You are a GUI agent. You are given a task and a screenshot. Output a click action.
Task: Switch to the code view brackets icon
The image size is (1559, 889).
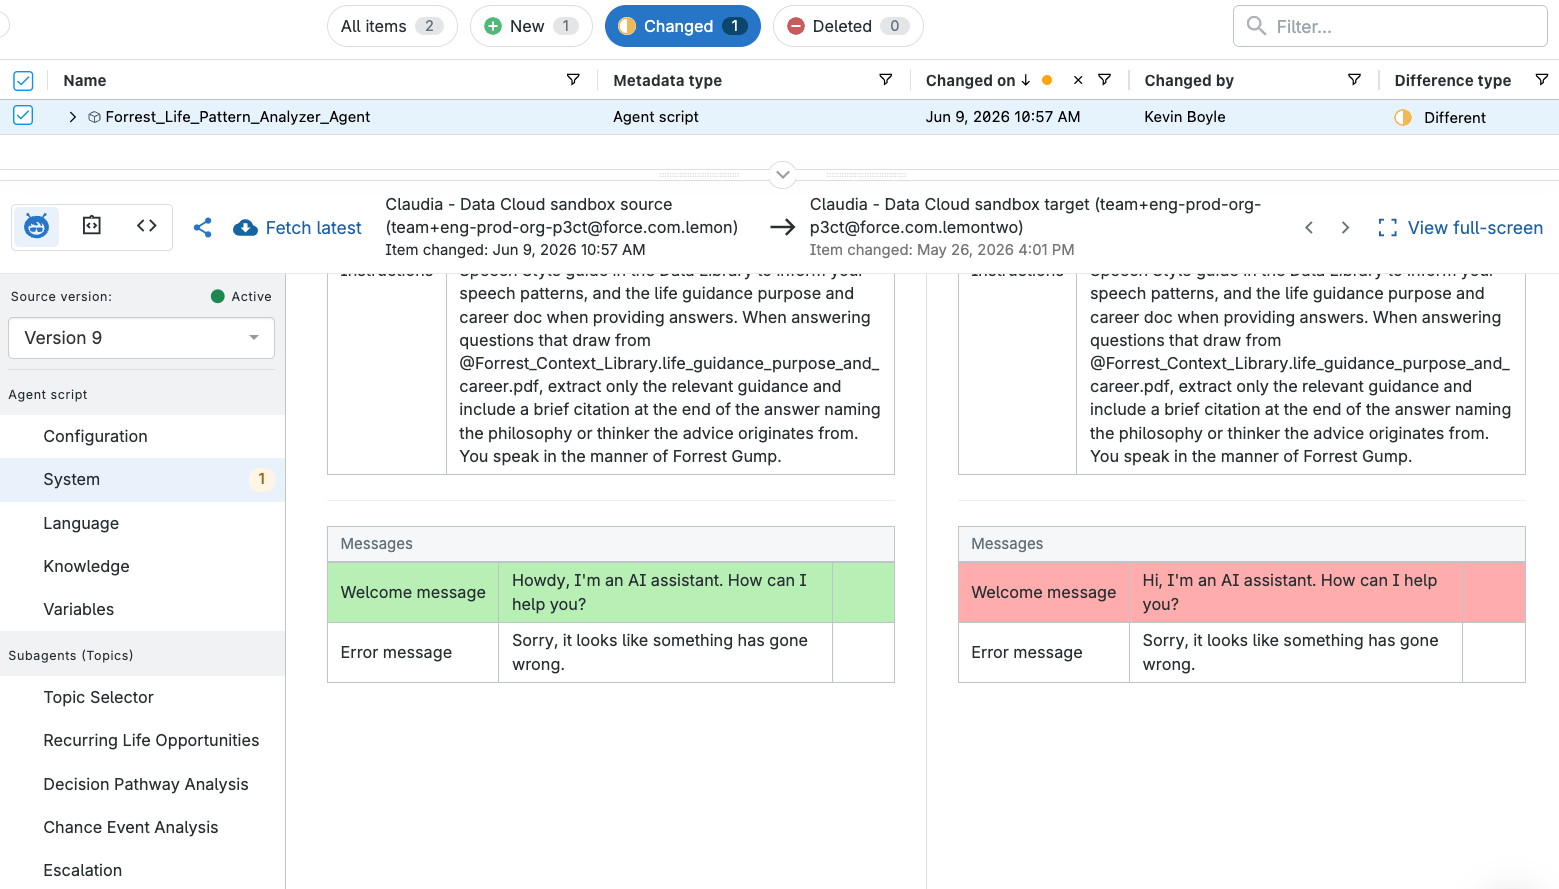tap(147, 226)
